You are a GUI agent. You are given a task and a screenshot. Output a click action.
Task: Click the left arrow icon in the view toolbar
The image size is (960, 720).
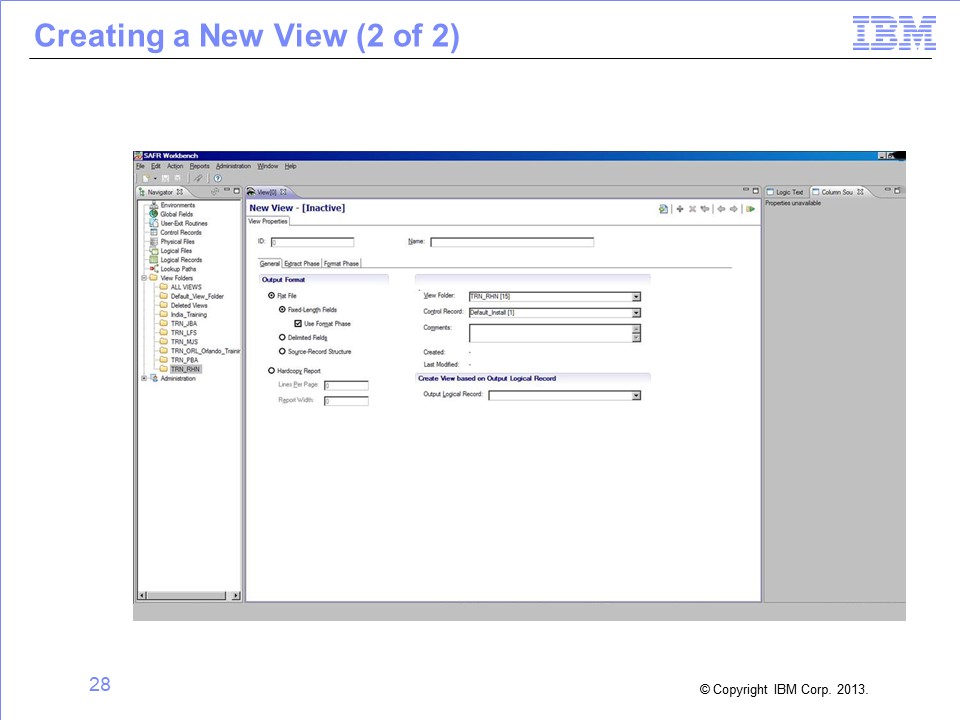pos(721,209)
